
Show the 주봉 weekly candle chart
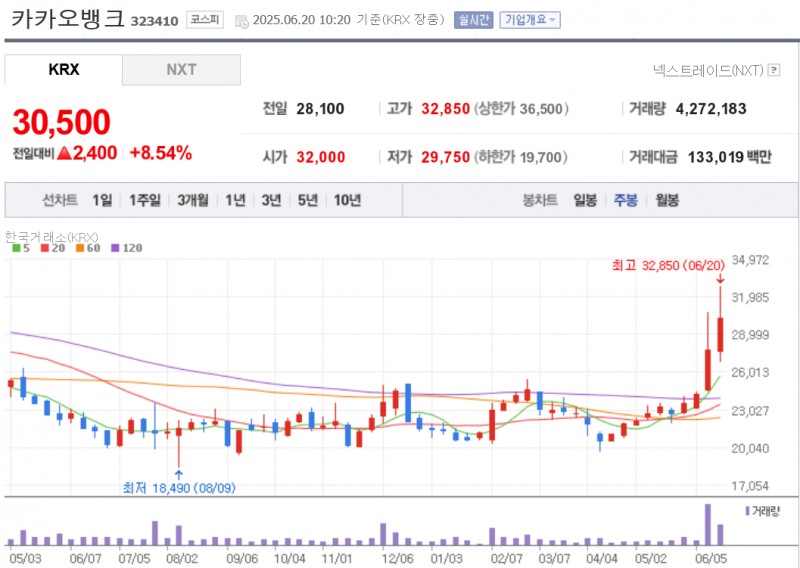tap(626, 200)
